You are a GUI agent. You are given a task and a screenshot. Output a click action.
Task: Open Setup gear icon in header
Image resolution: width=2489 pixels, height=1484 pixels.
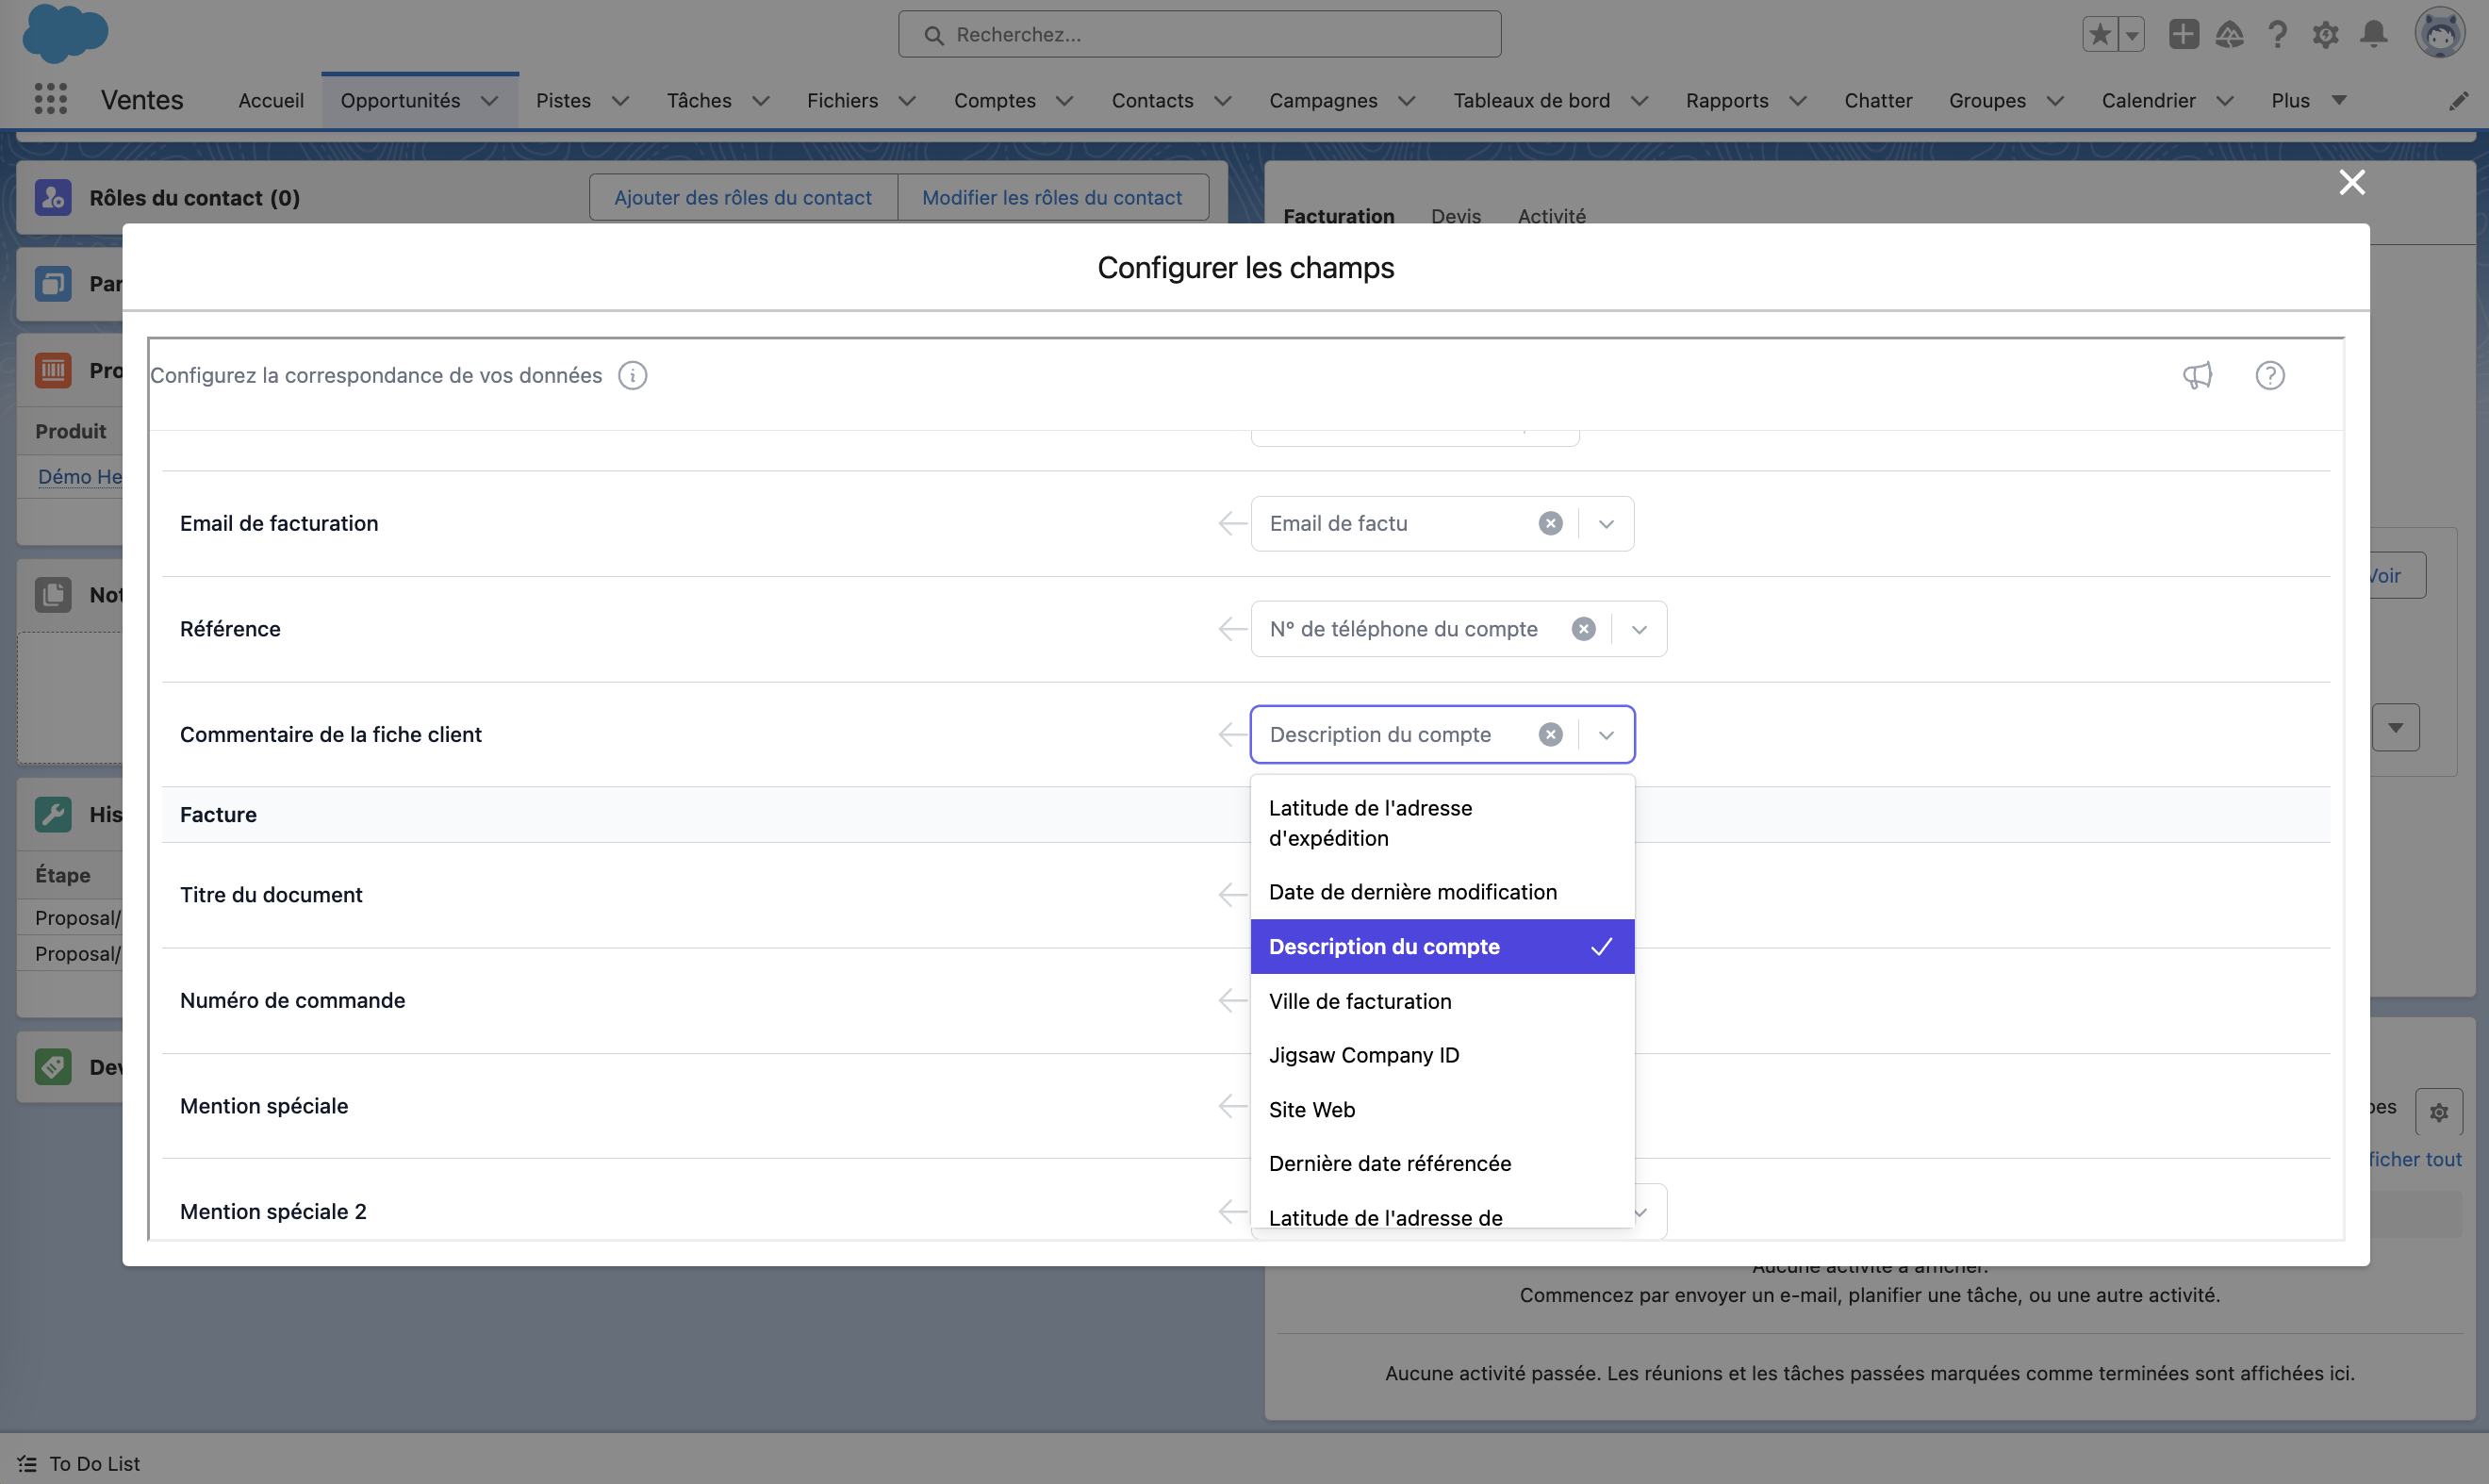point(2325,35)
